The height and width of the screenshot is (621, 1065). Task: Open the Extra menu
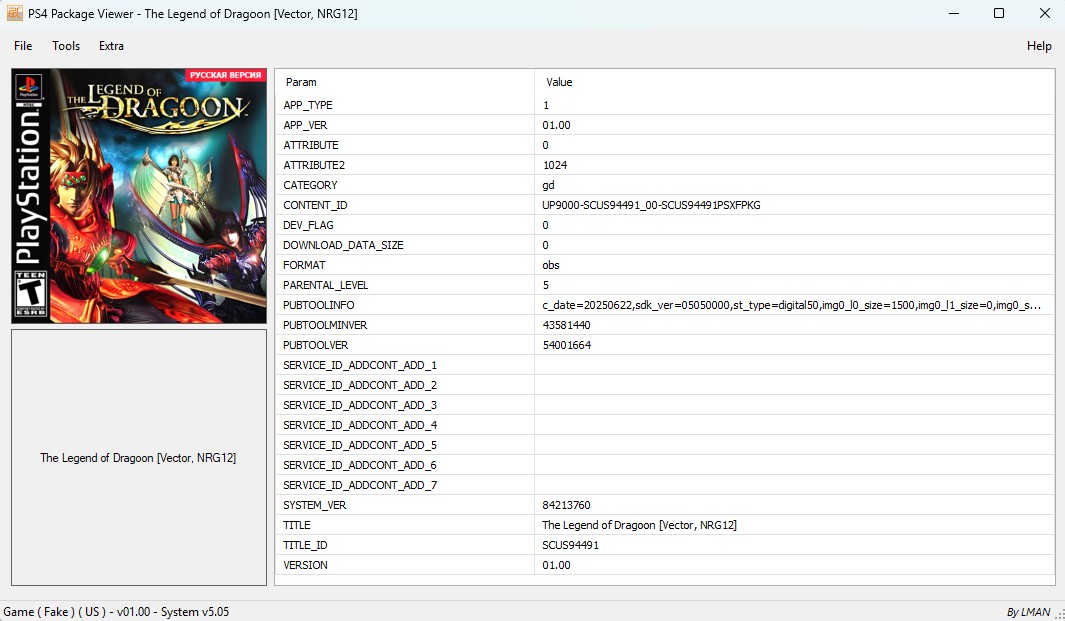click(x=111, y=46)
